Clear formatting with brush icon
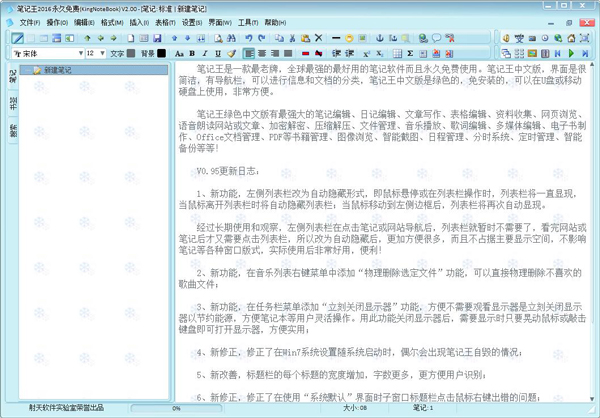This screenshot has height=418, width=600. pyautogui.click(x=231, y=54)
